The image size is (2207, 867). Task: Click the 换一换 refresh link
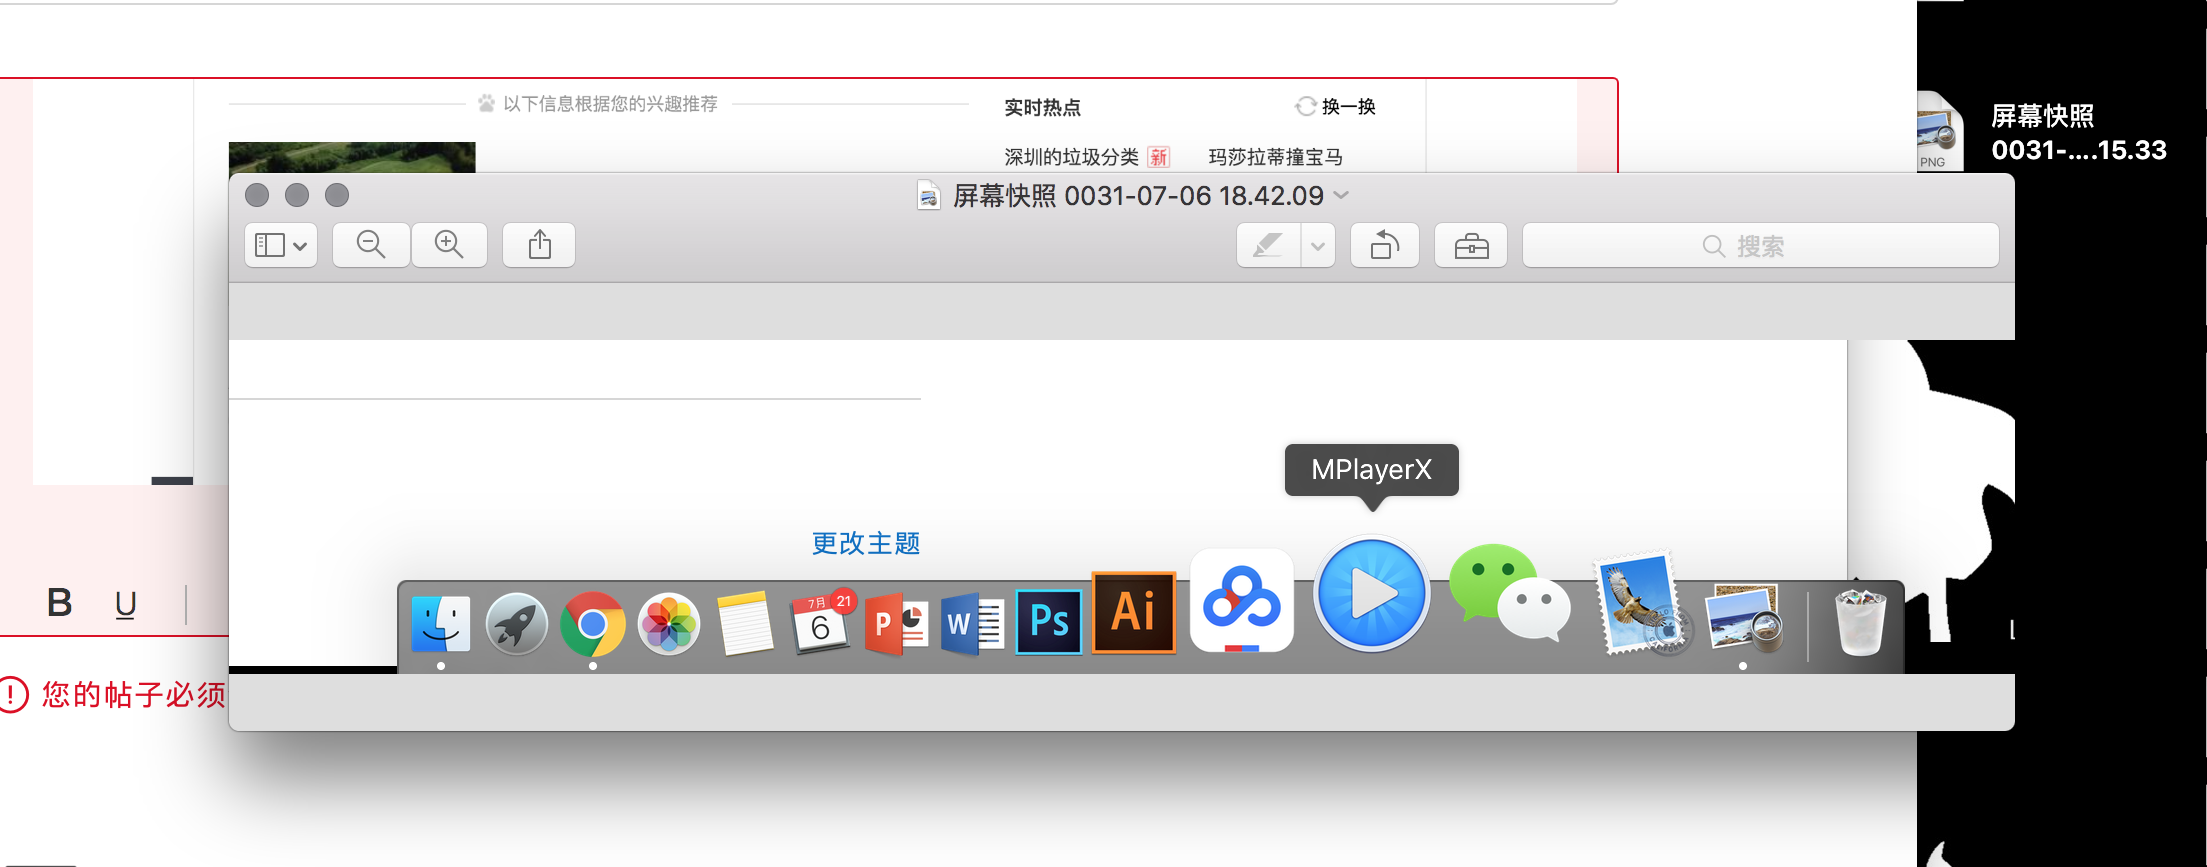tap(1336, 106)
